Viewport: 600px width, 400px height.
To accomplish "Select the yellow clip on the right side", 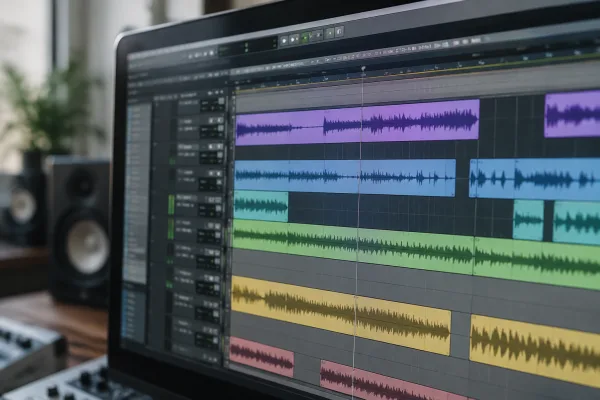I will 535,350.
